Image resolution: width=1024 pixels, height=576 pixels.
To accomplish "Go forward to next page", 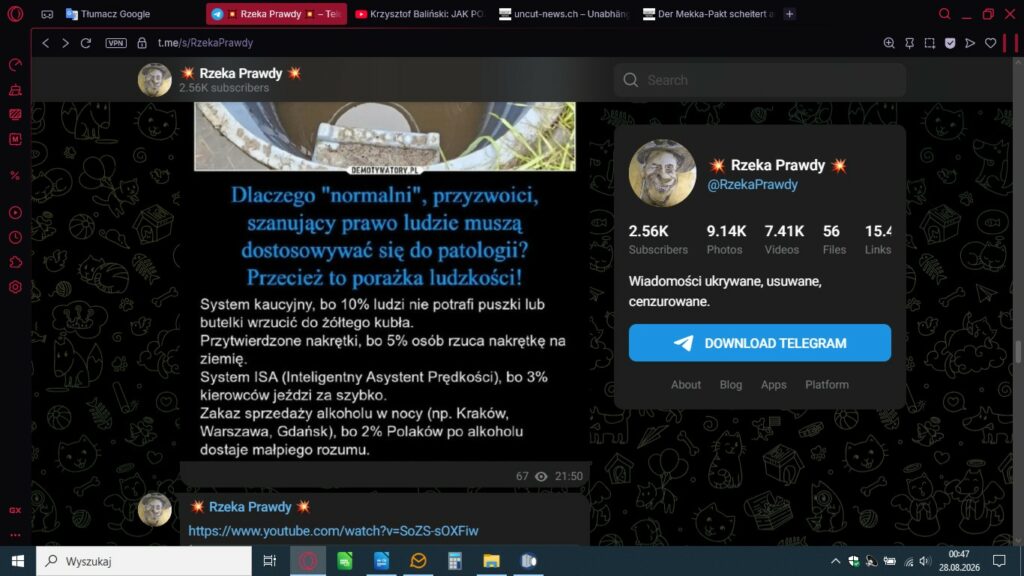I will [x=65, y=43].
